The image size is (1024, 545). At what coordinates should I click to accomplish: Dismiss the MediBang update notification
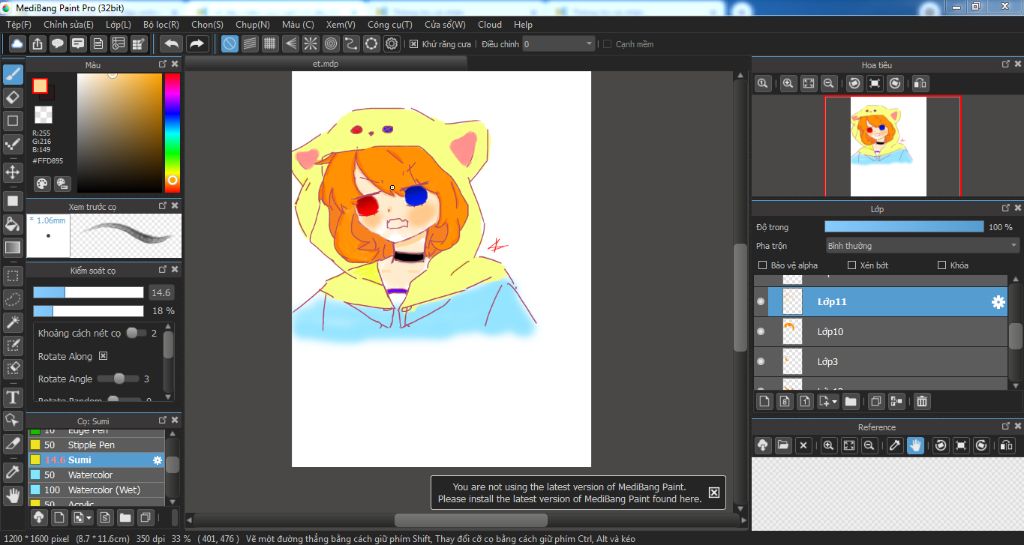[714, 492]
